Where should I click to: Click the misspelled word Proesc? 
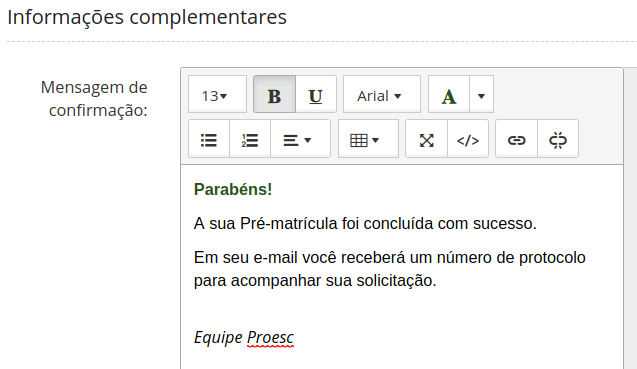coord(270,338)
